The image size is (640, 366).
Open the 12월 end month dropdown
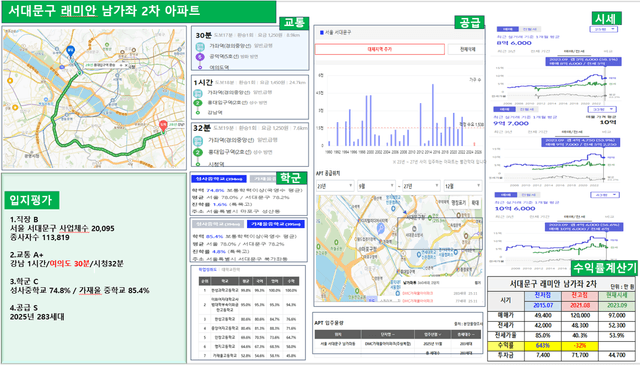point(463,186)
